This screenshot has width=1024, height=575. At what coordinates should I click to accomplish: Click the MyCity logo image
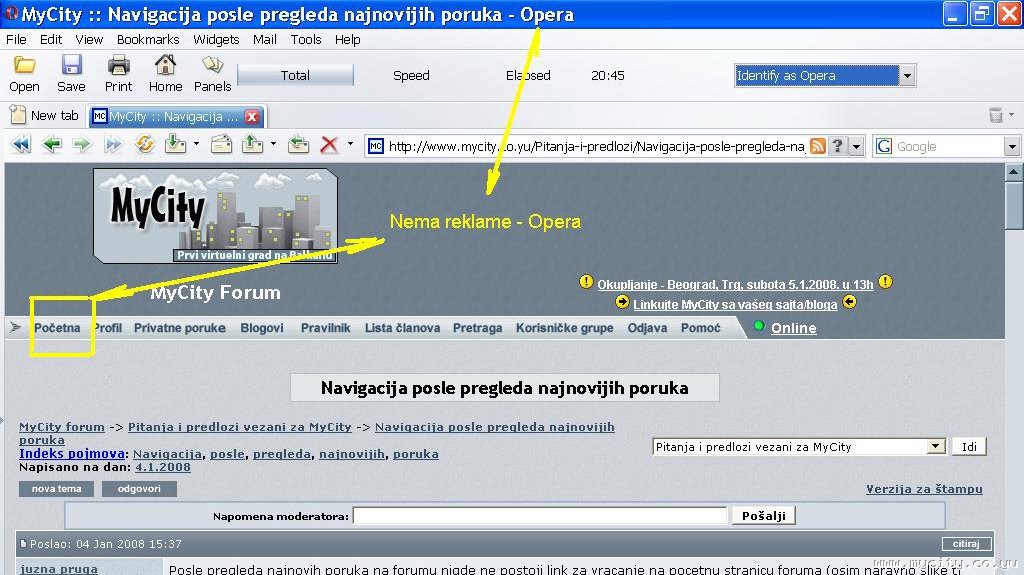click(x=216, y=216)
